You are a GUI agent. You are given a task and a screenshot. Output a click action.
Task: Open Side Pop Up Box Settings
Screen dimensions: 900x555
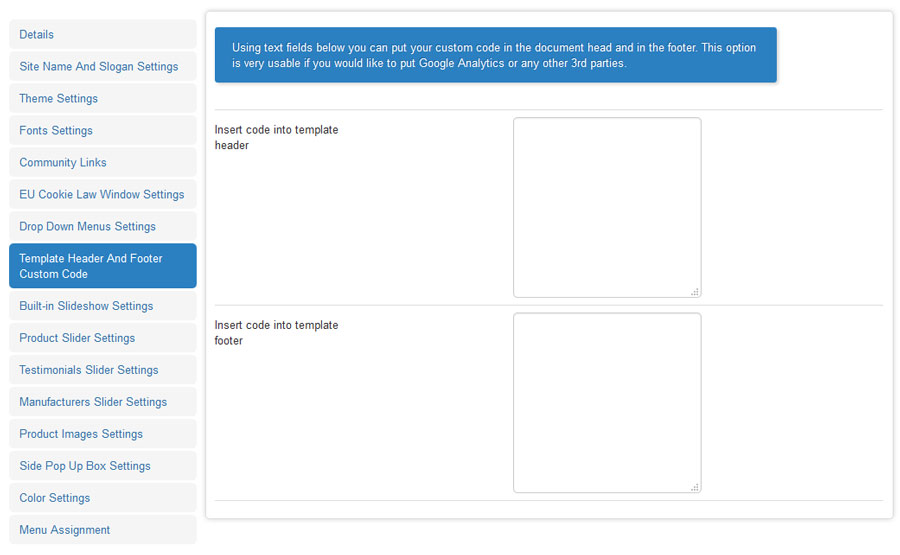click(x=103, y=466)
